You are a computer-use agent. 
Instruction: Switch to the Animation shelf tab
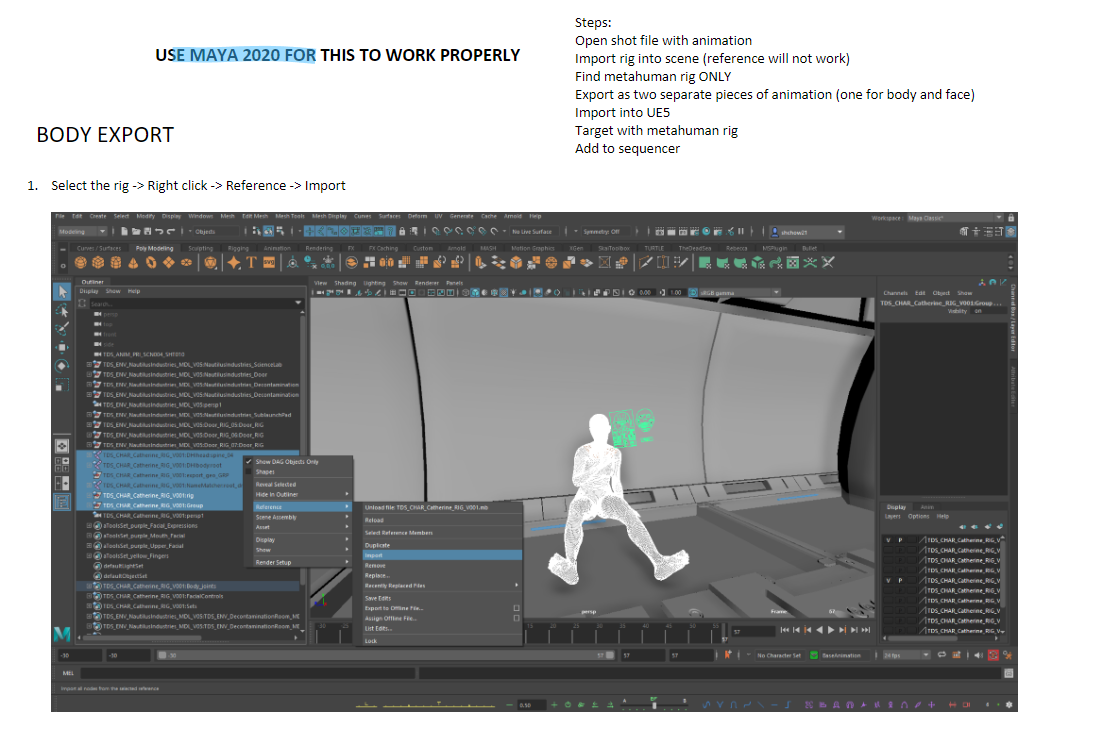coord(277,249)
